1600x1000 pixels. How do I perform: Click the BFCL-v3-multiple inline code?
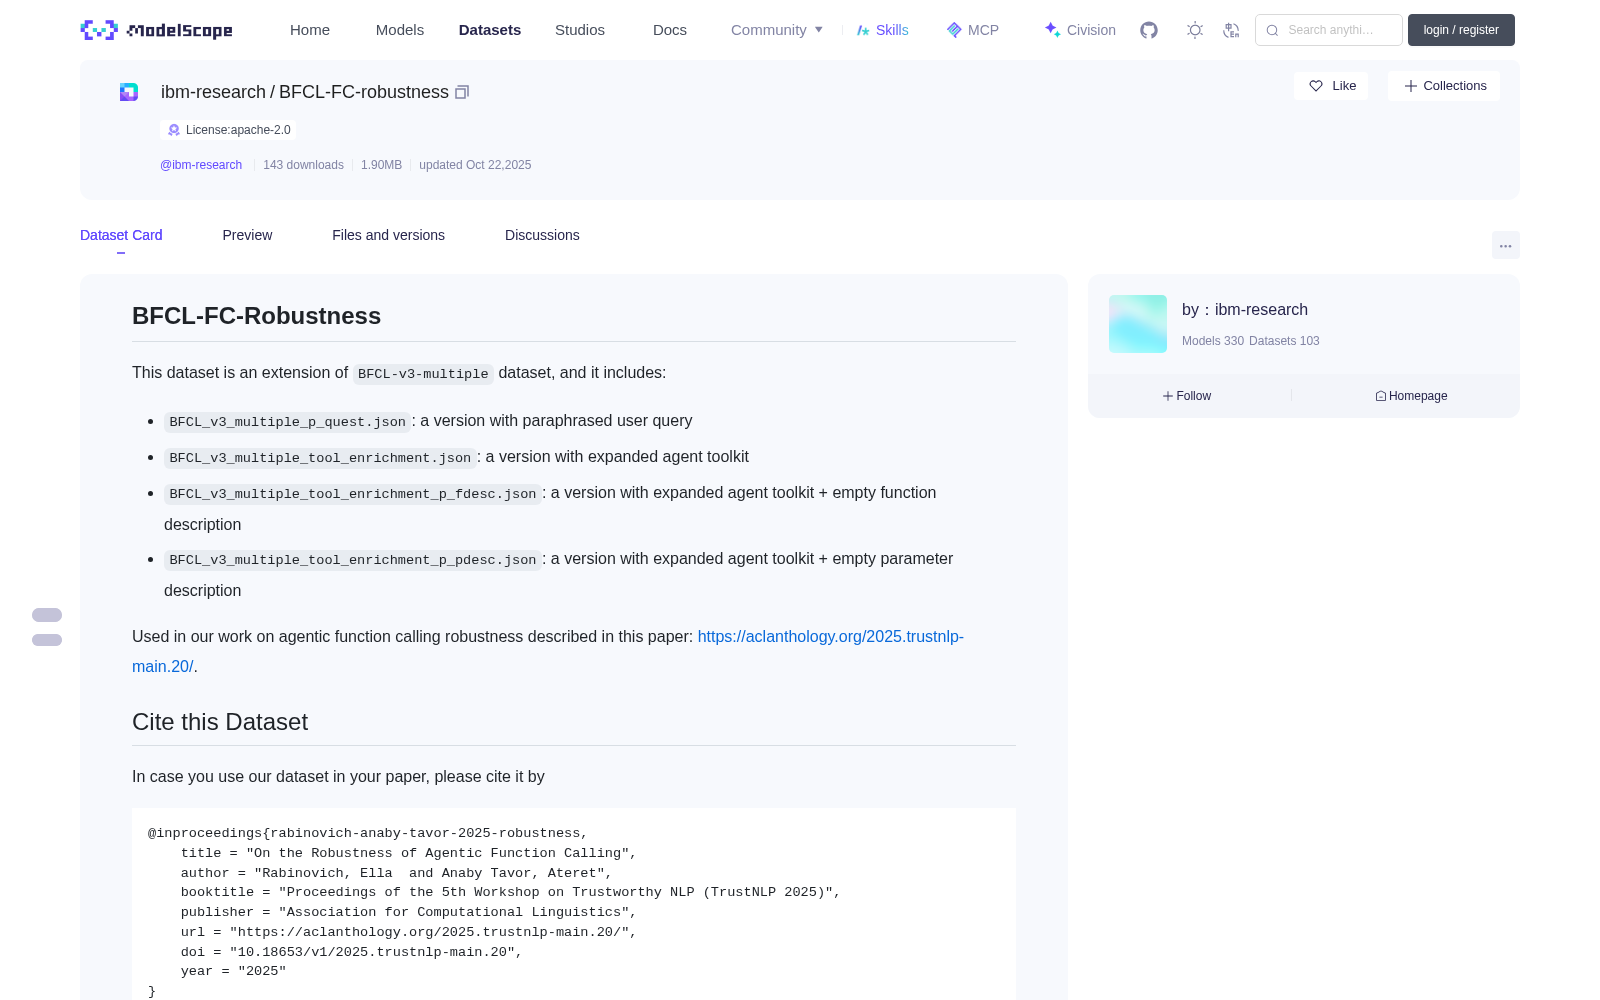(x=423, y=374)
